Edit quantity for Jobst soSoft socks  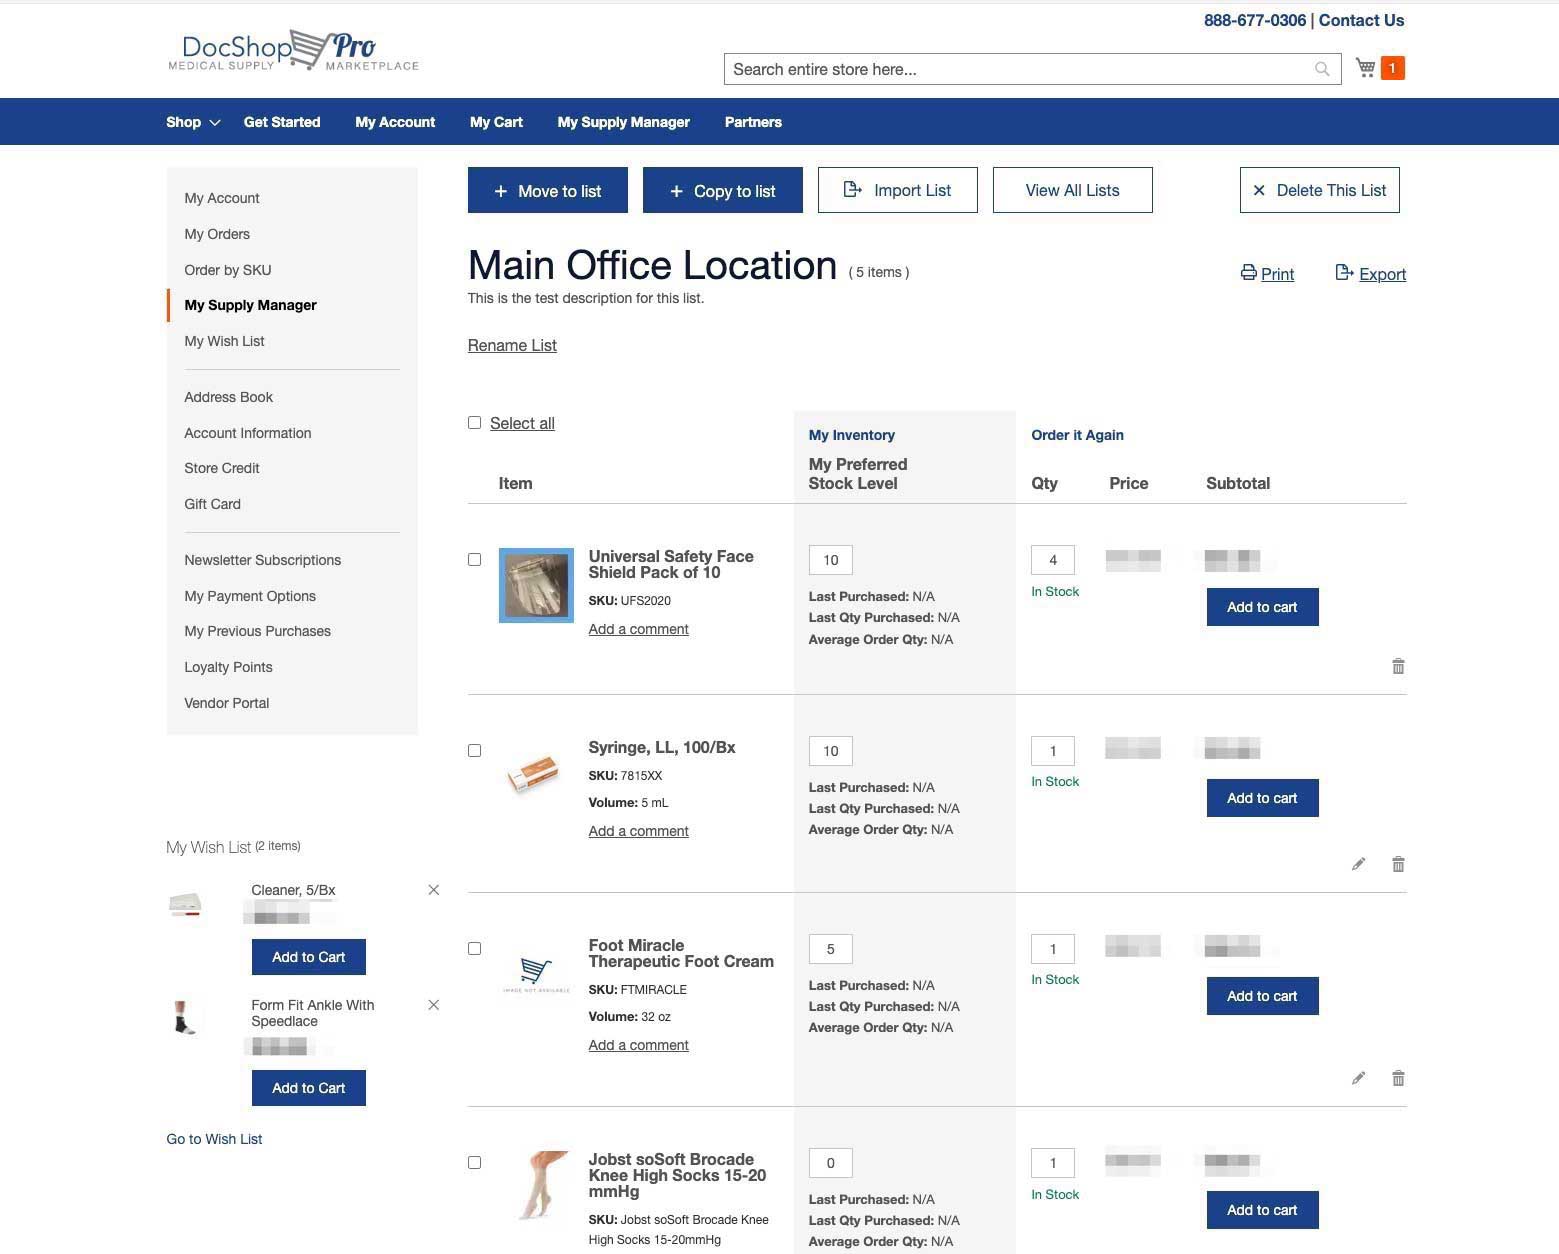1053,1163
